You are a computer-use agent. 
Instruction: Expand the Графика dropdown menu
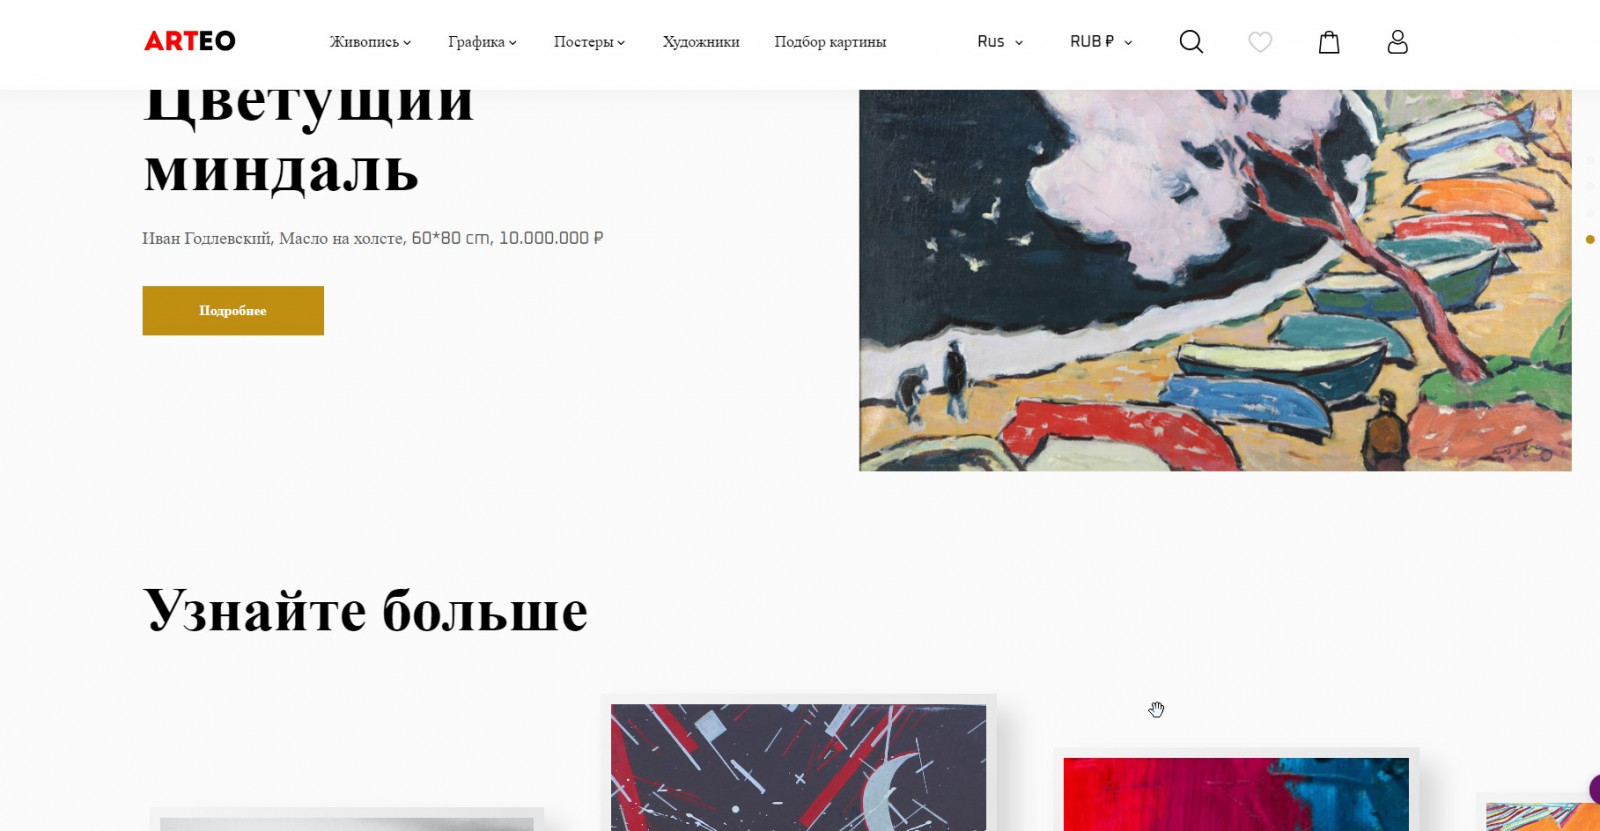(x=482, y=42)
